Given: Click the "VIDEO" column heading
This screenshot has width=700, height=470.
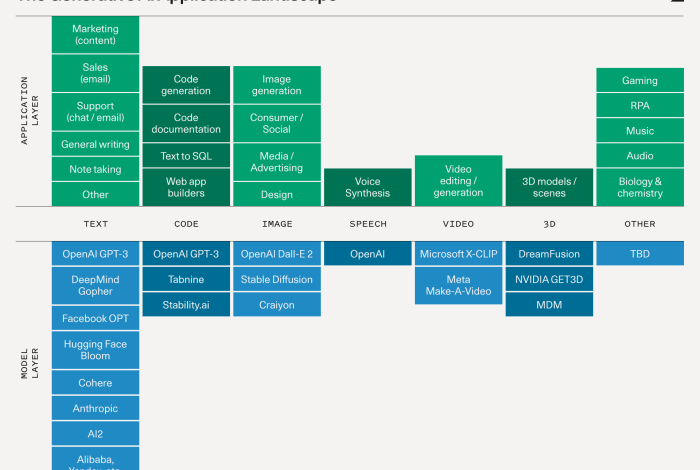Looking at the screenshot, I should pyautogui.click(x=458, y=224).
